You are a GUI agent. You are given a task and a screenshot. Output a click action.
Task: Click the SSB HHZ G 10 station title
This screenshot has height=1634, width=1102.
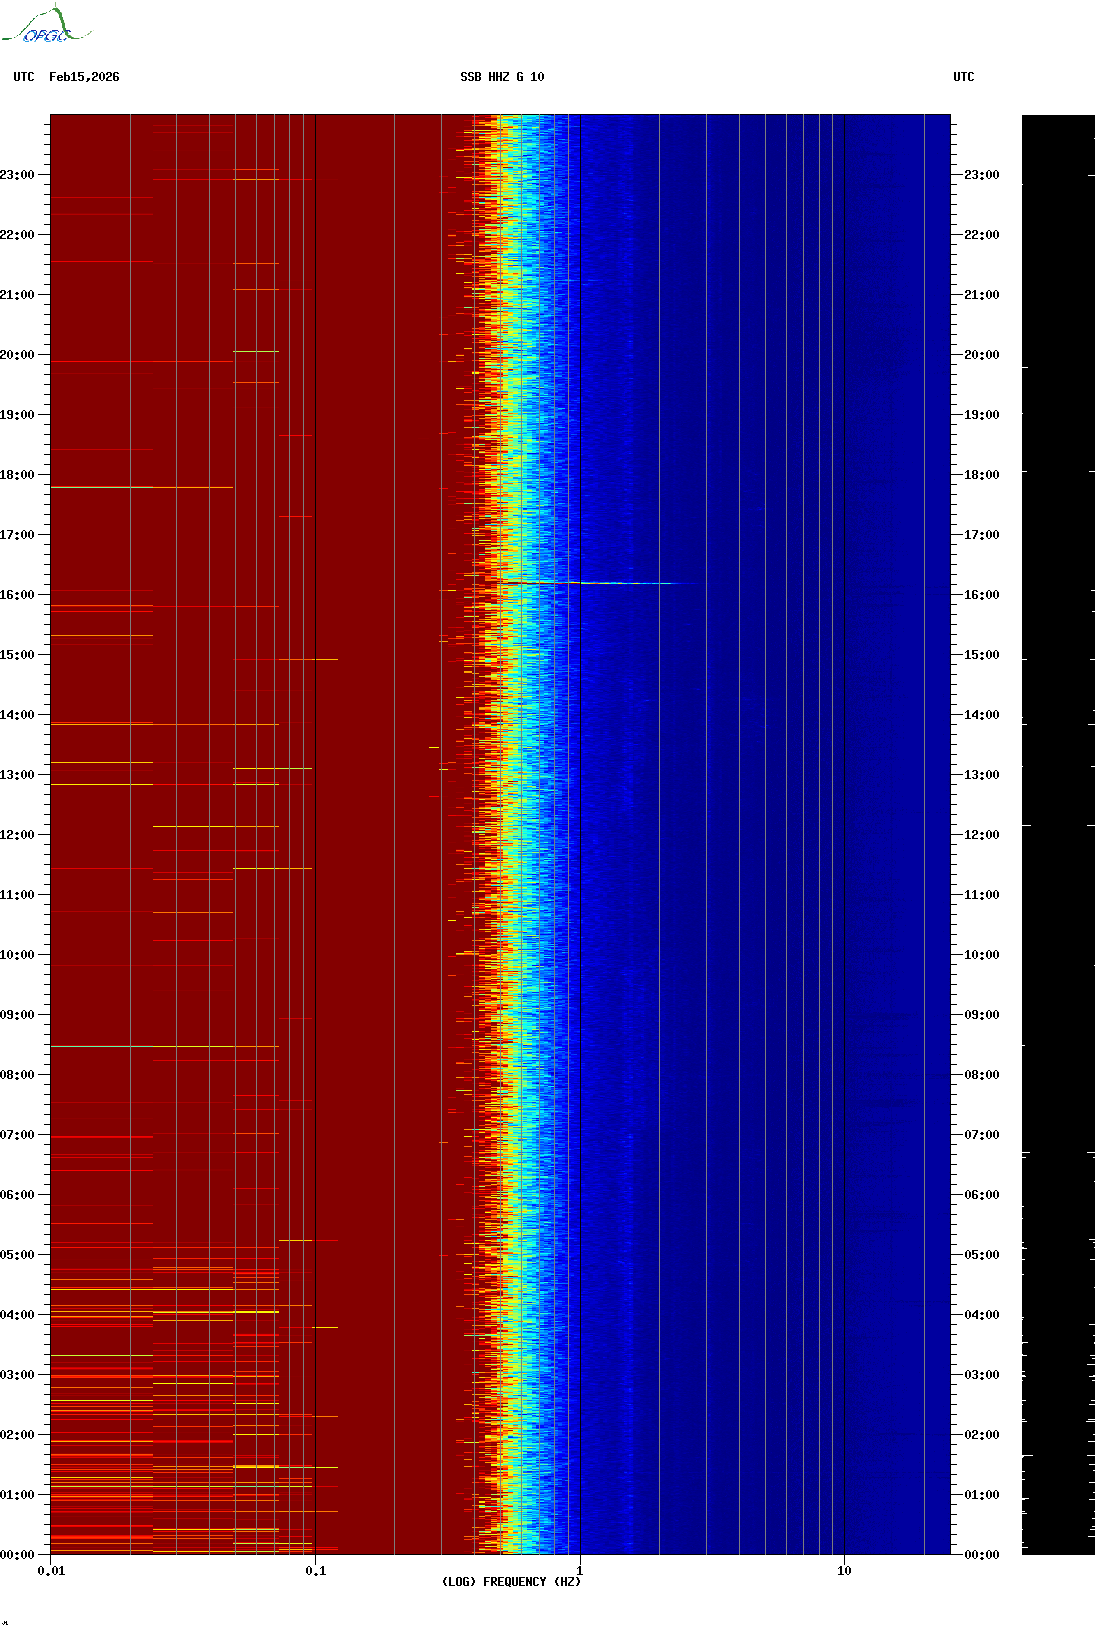502,77
